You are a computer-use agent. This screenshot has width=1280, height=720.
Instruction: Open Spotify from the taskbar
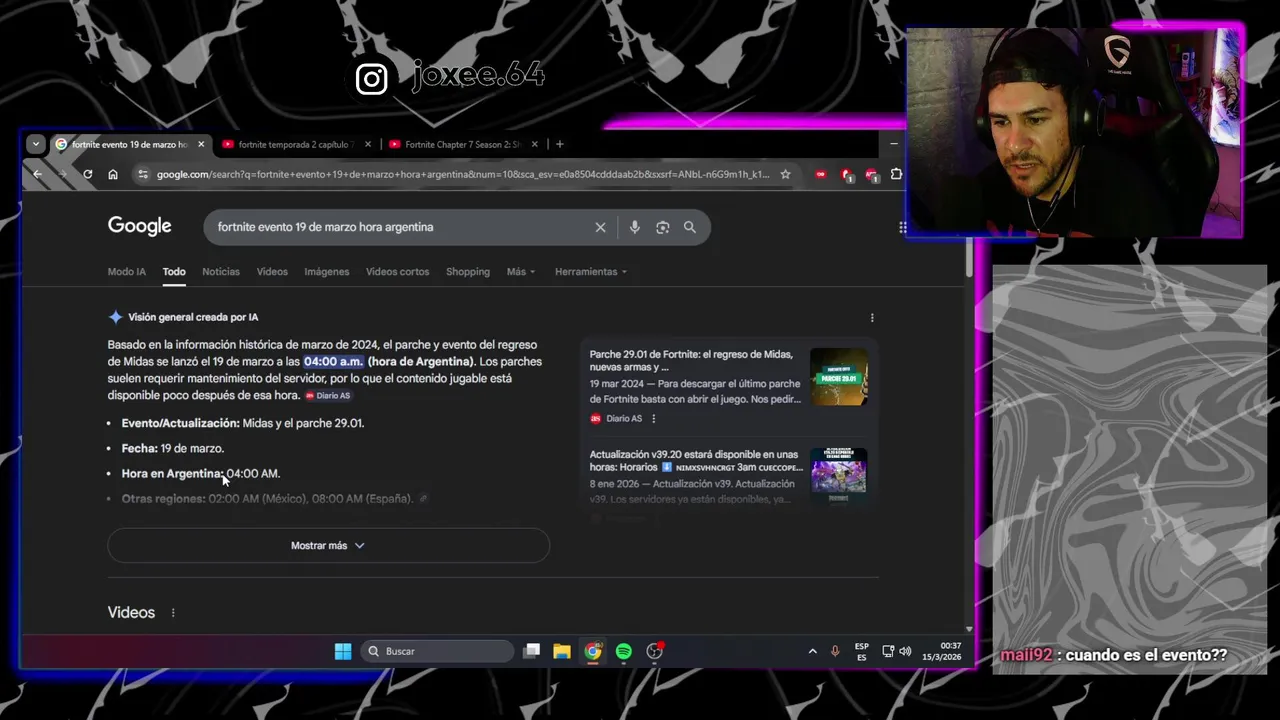tap(624, 651)
